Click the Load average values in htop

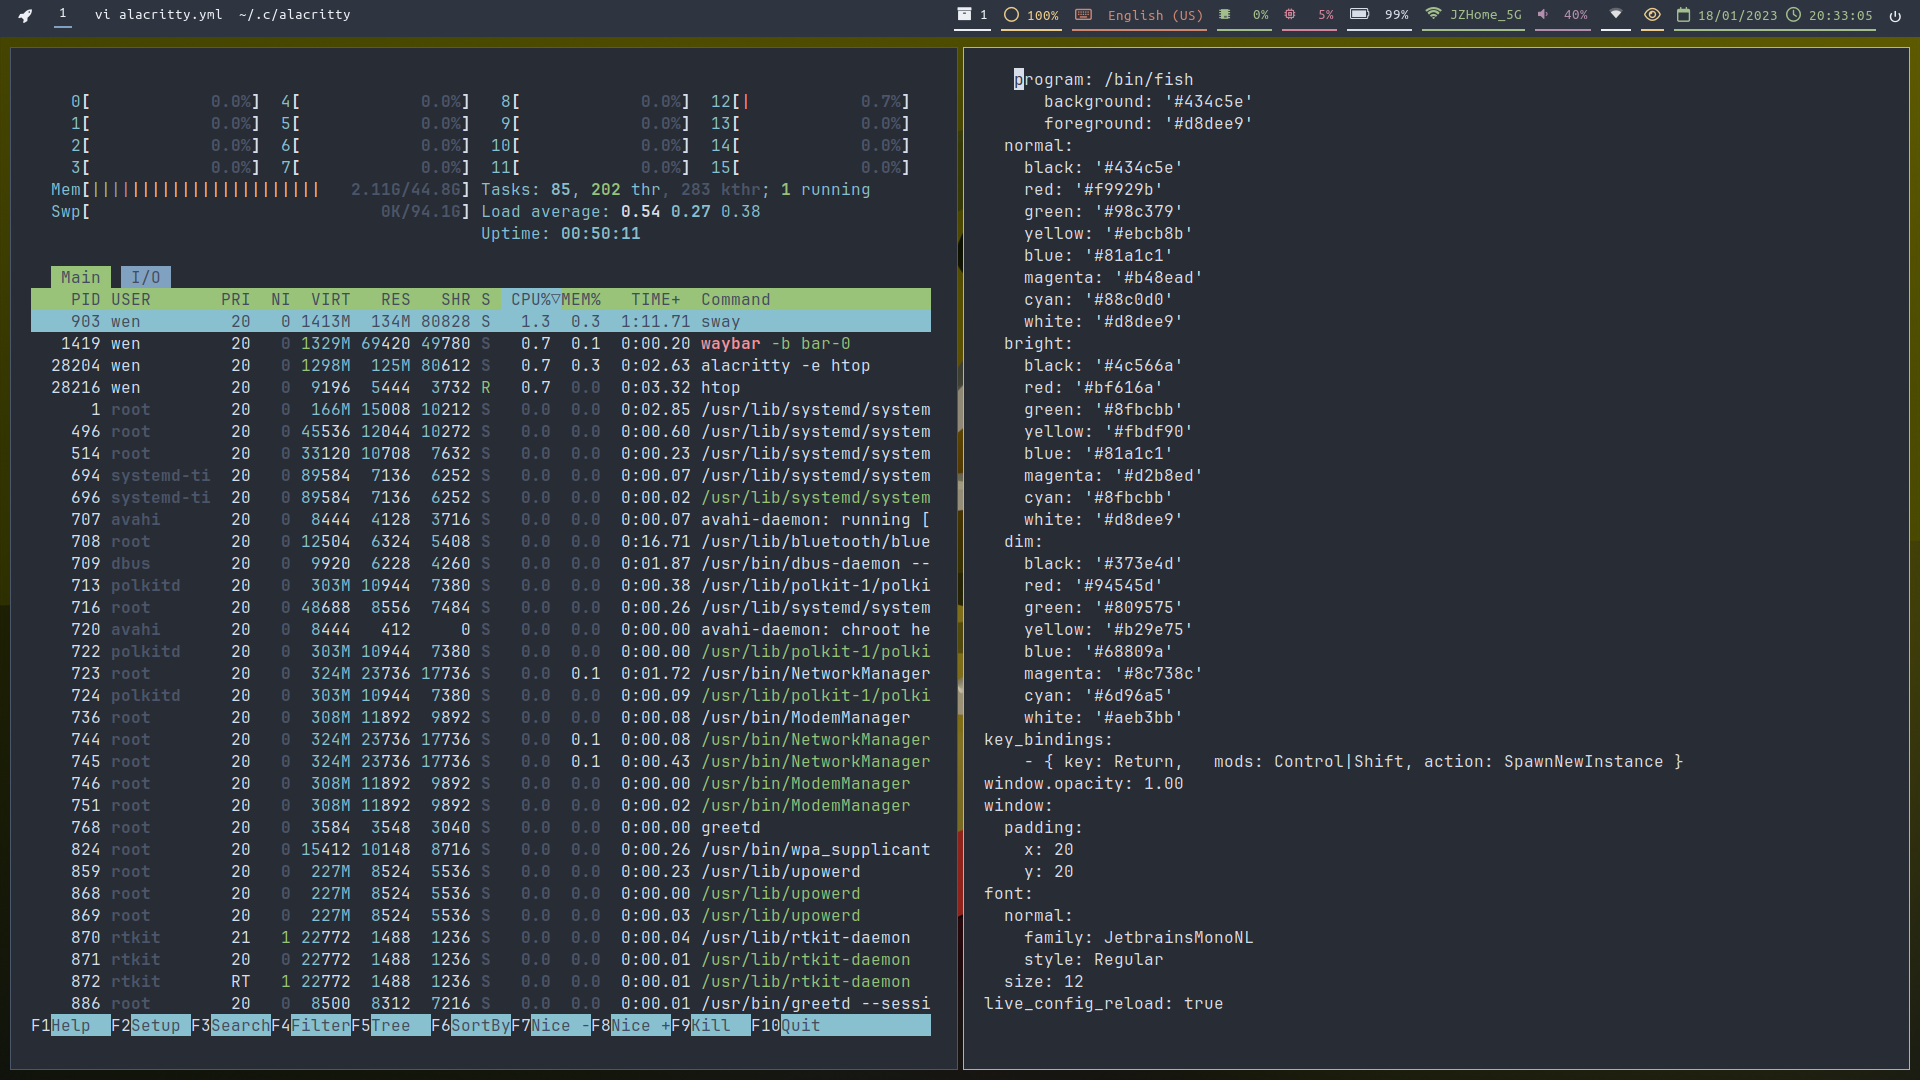point(691,211)
